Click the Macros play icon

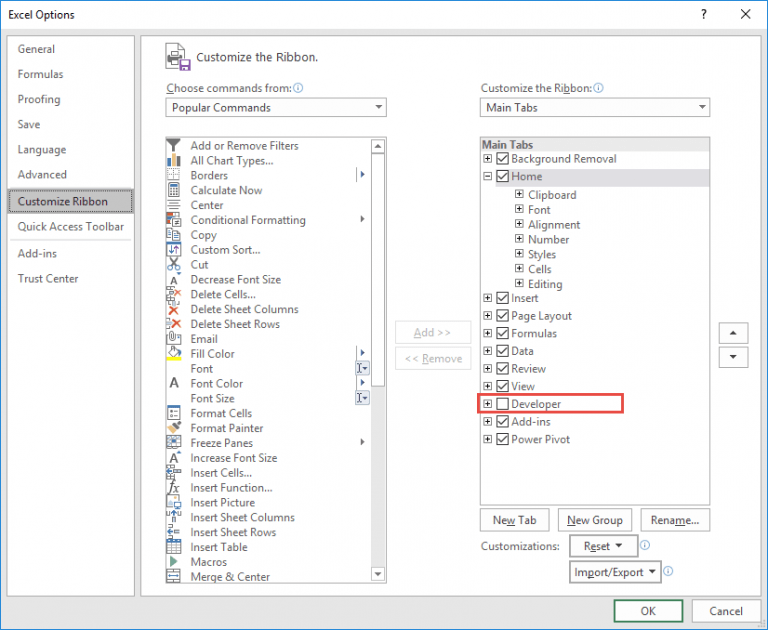click(x=173, y=561)
